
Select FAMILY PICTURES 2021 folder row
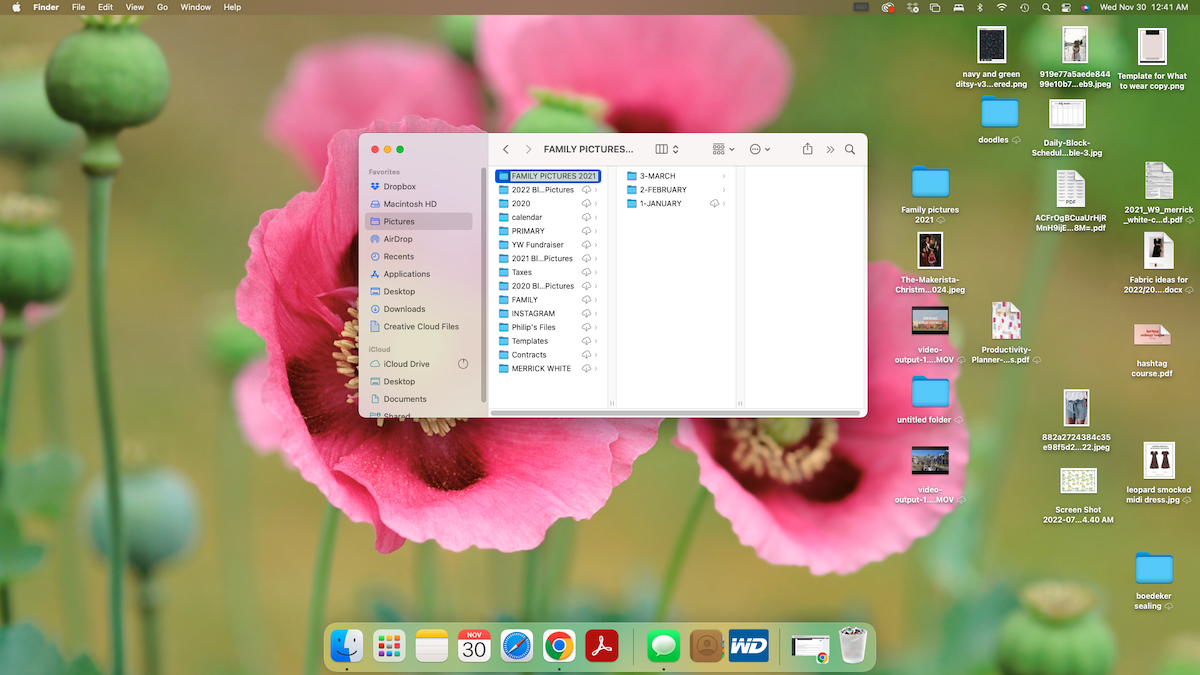point(548,176)
